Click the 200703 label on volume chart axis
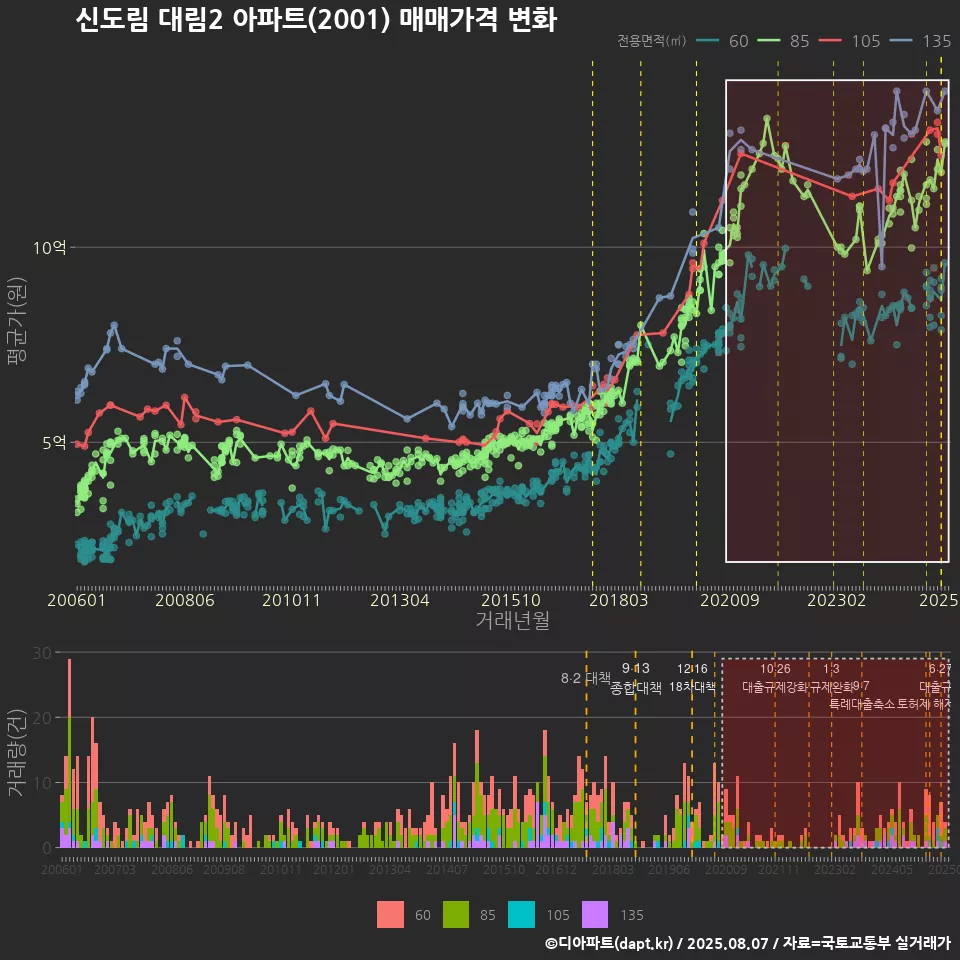Image resolution: width=960 pixels, height=960 pixels. click(x=114, y=869)
